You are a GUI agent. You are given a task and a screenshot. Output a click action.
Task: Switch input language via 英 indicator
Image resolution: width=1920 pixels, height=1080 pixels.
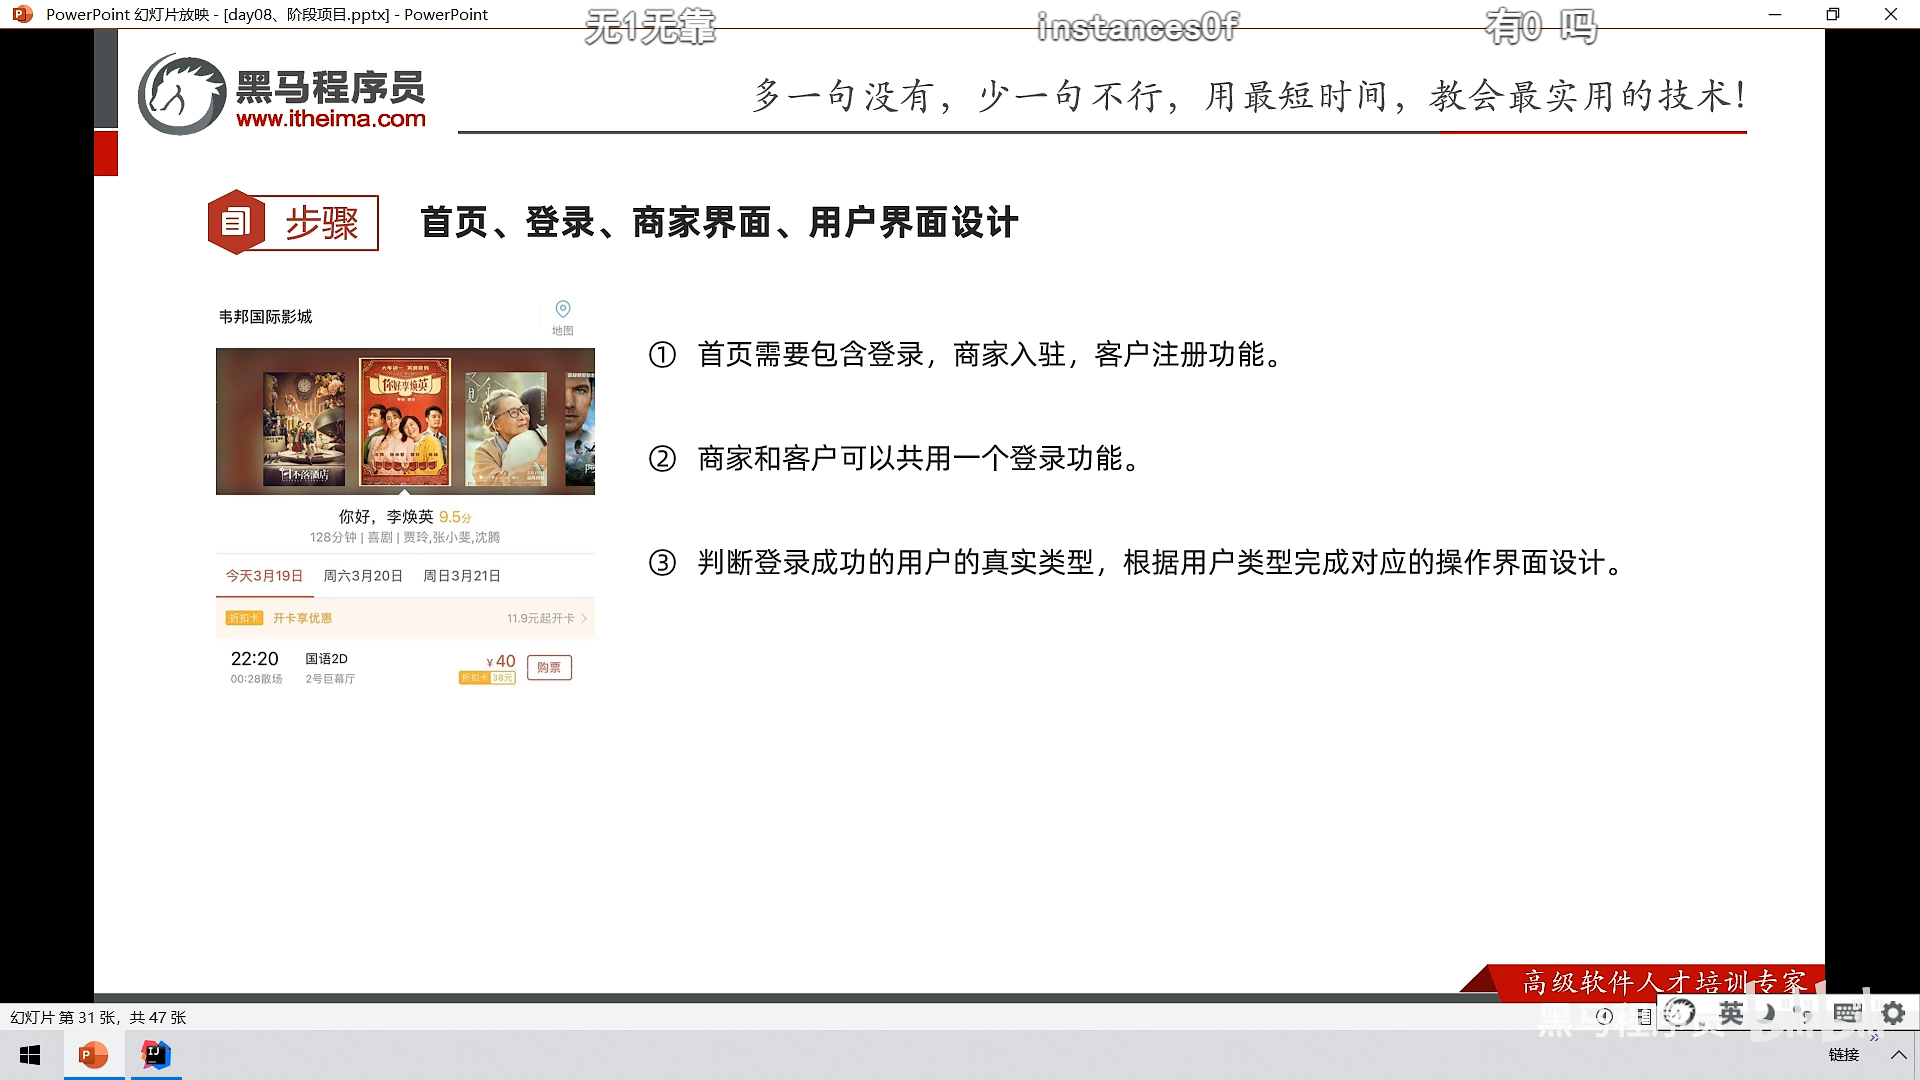pos(1731,1013)
